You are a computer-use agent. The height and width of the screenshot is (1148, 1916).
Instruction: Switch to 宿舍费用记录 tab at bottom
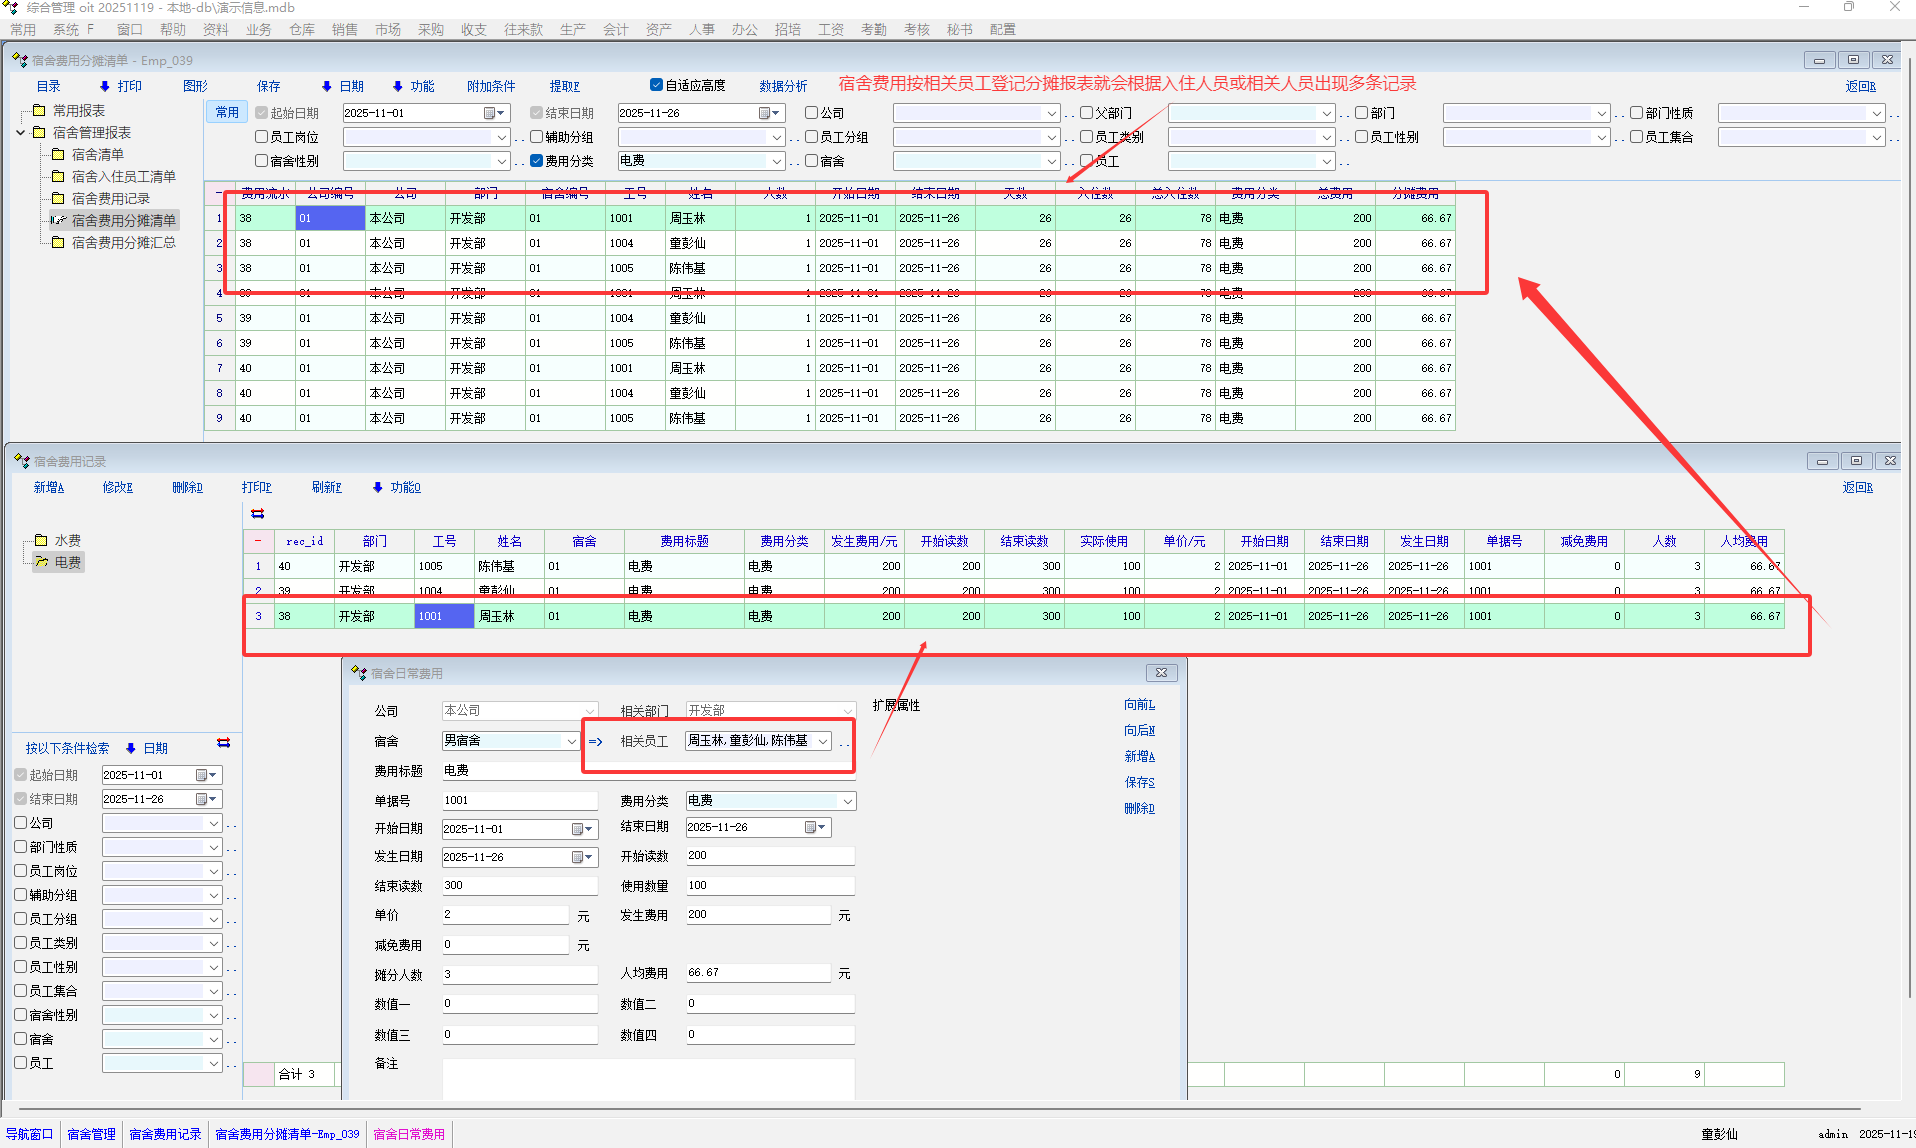point(165,1134)
